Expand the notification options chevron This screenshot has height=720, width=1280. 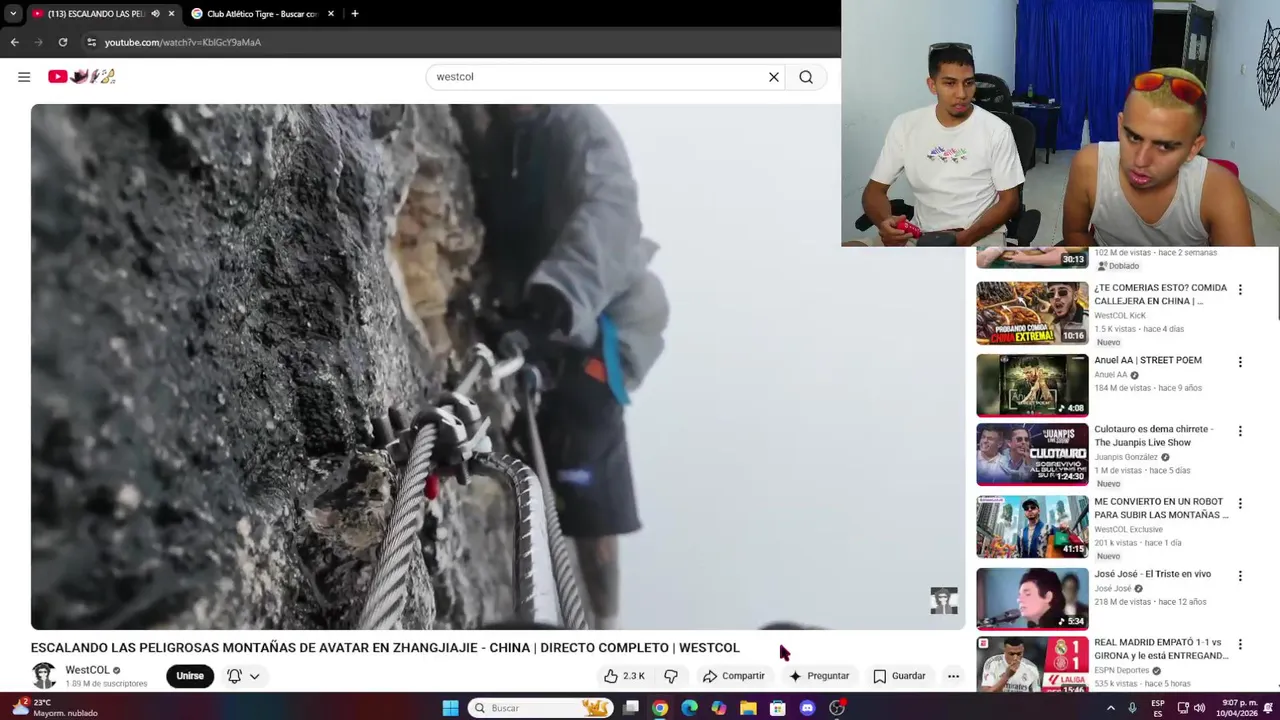click(x=254, y=676)
